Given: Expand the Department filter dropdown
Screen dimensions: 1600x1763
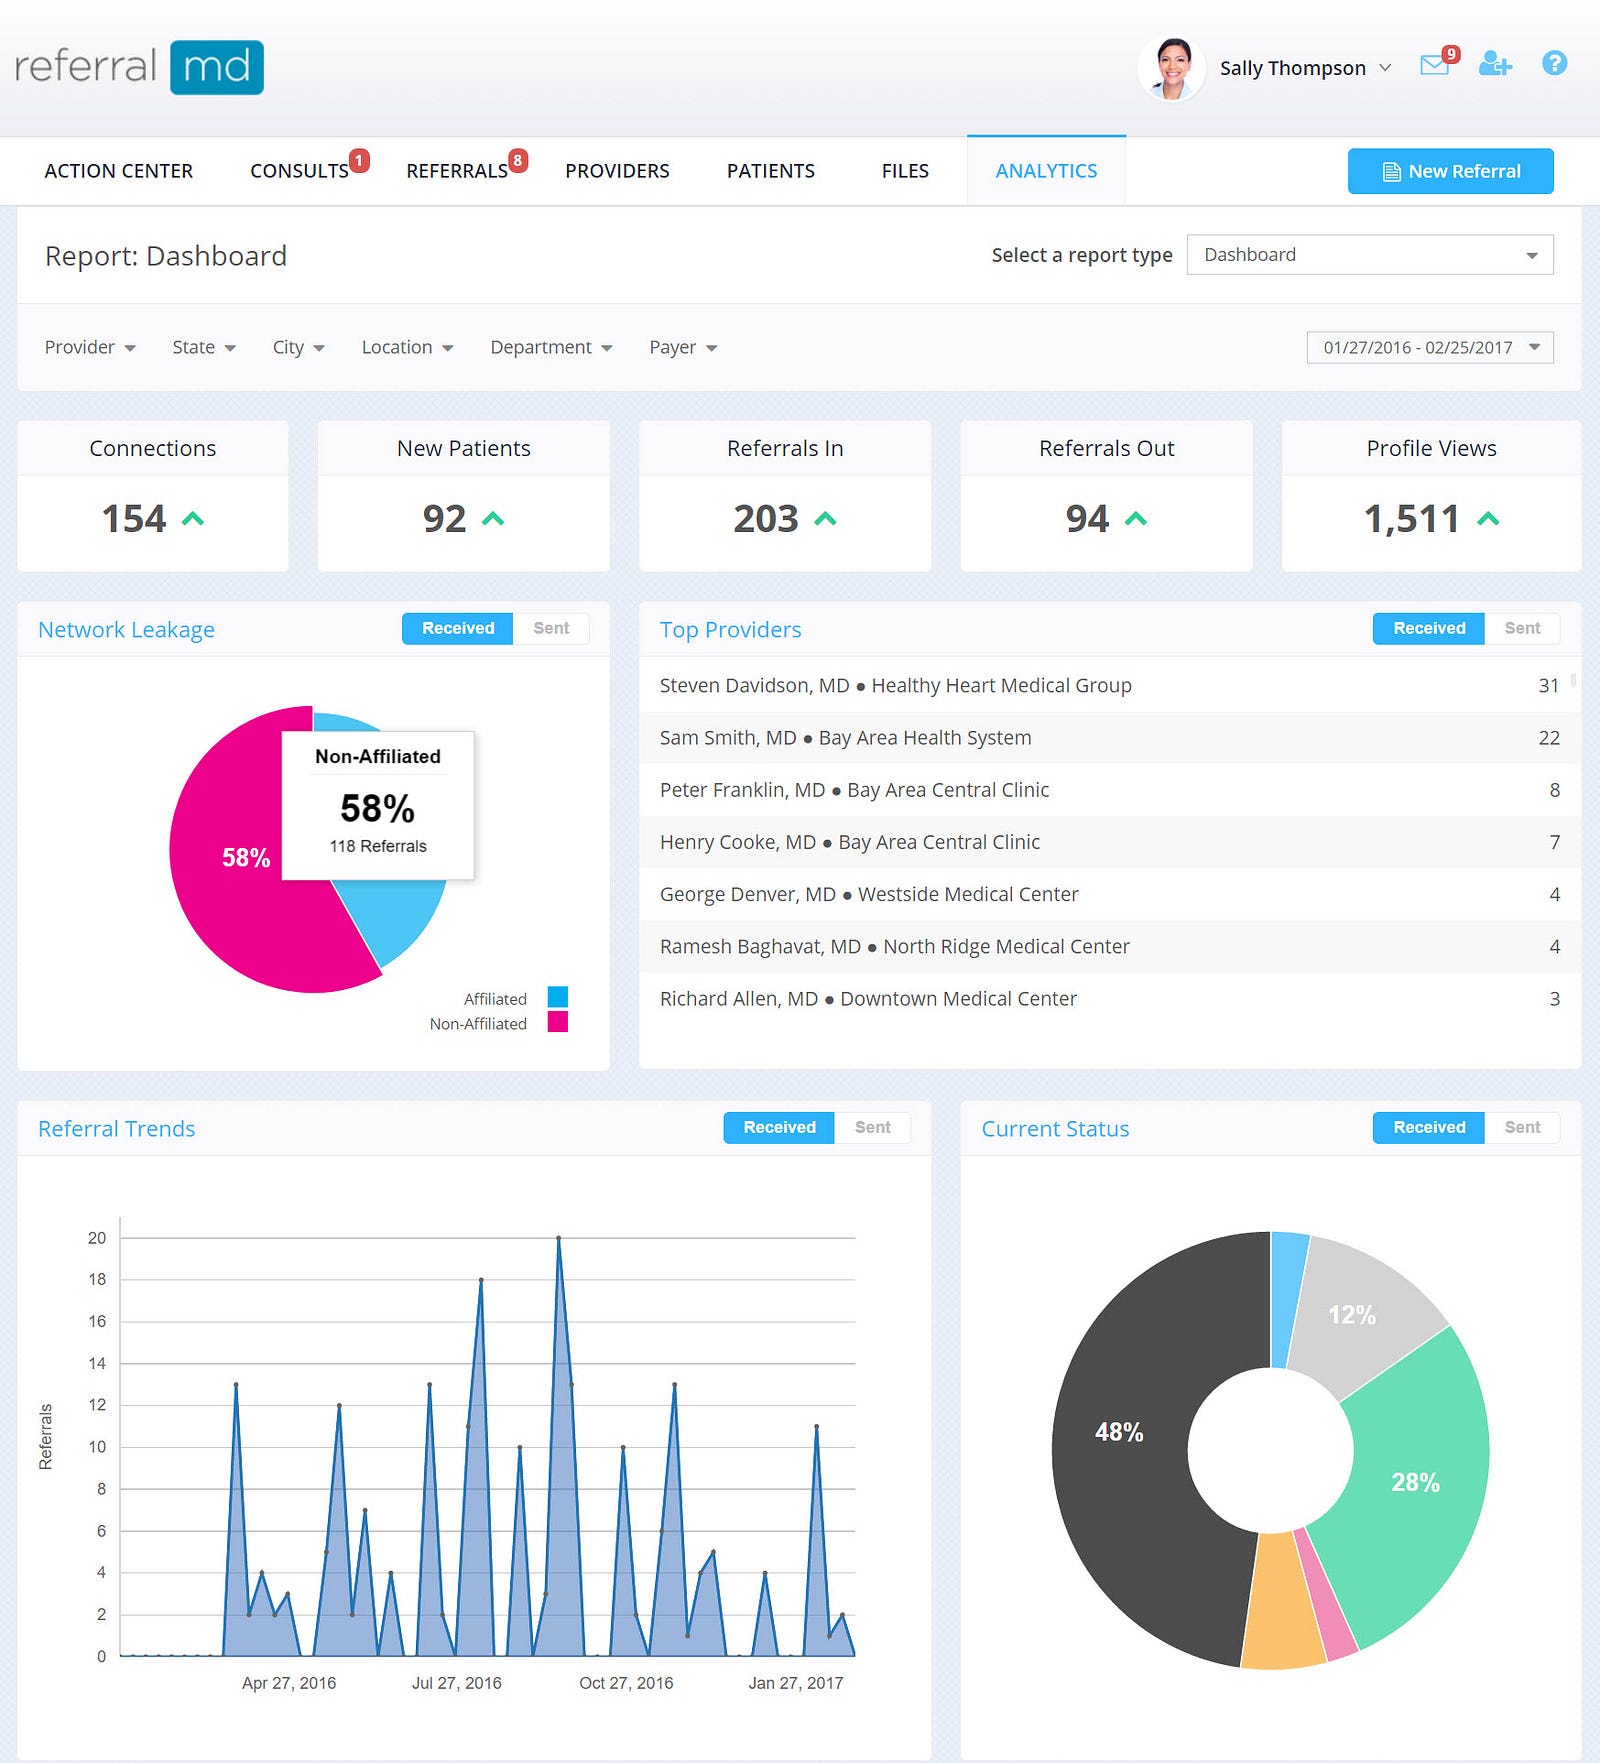Looking at the screenshot, I should click(551, 347).
